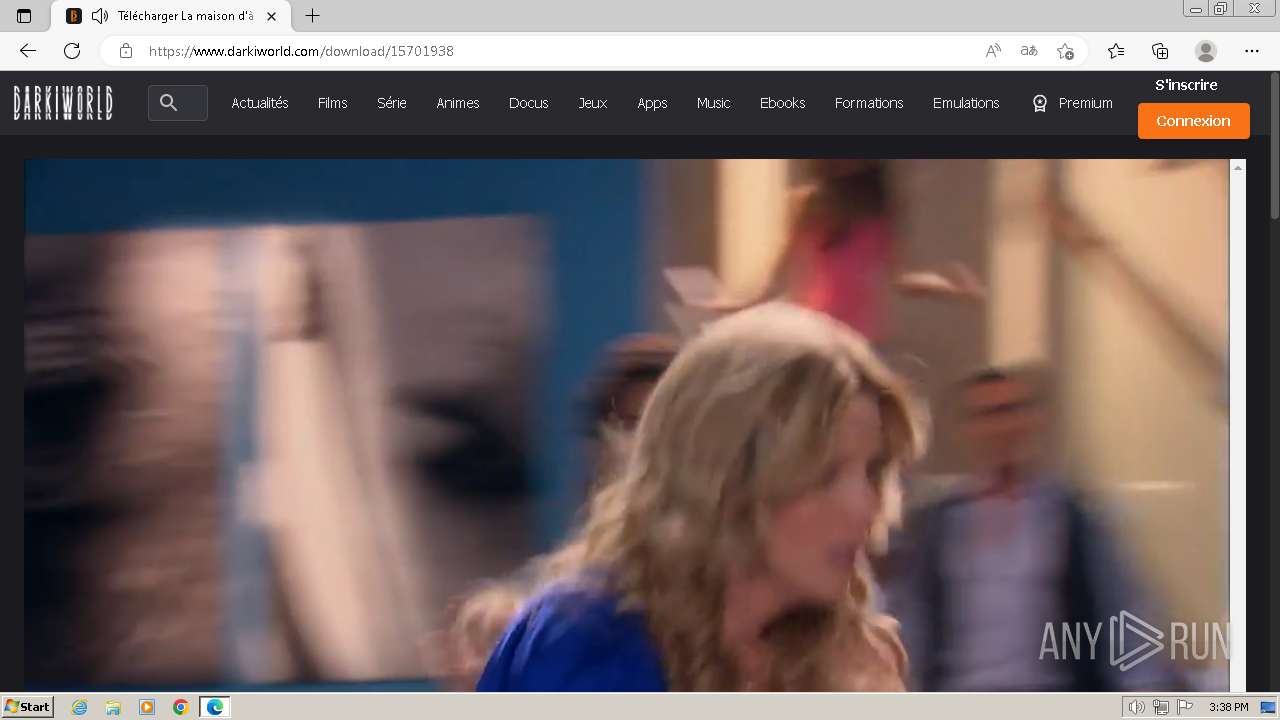Image resolution: width=1280 pixels, height=720 pixels.
Task: Open the tab actions menu icon
Action: tap(24, 16)
